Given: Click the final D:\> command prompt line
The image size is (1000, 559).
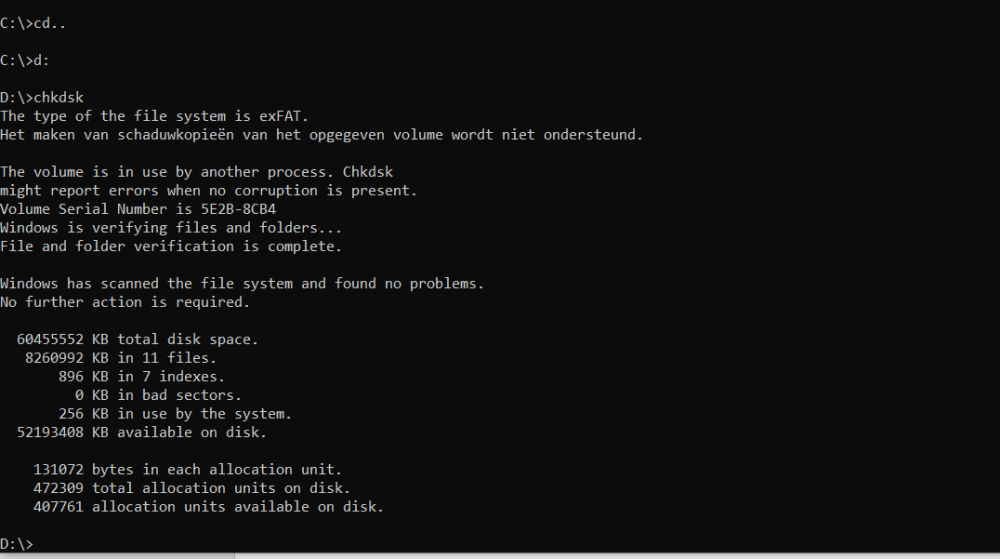Looking at the screenshot, I should [x=17, y=543].
